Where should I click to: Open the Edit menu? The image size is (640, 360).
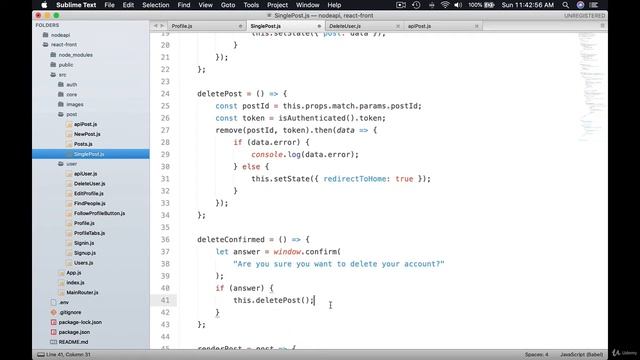coord(128,5)
